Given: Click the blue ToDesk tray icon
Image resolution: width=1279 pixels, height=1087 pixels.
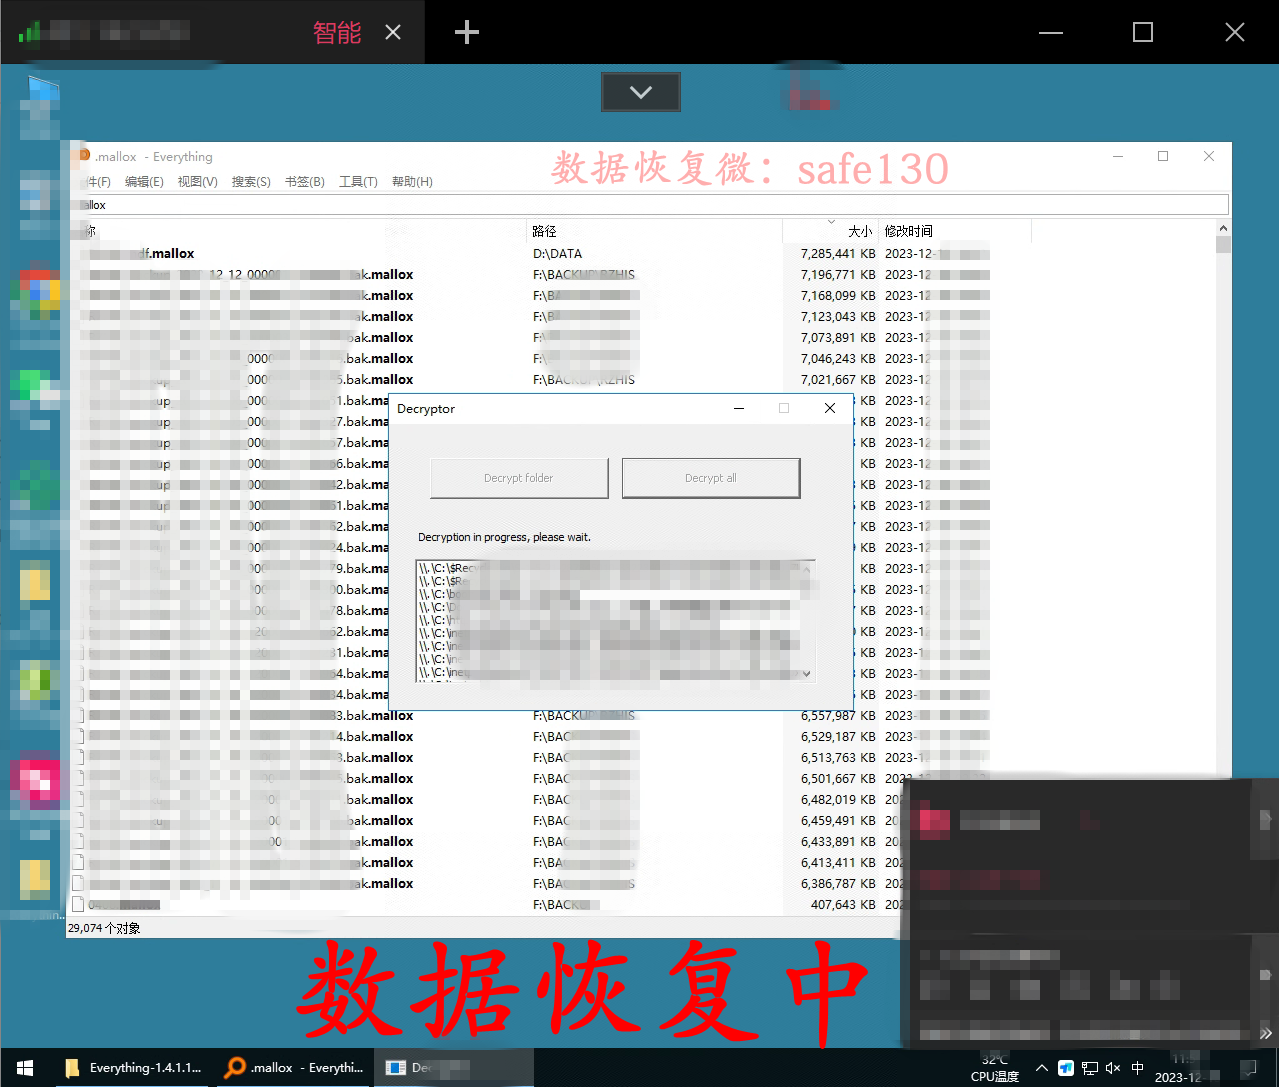Looking at the screenshot, I should click(1066, 1068).
